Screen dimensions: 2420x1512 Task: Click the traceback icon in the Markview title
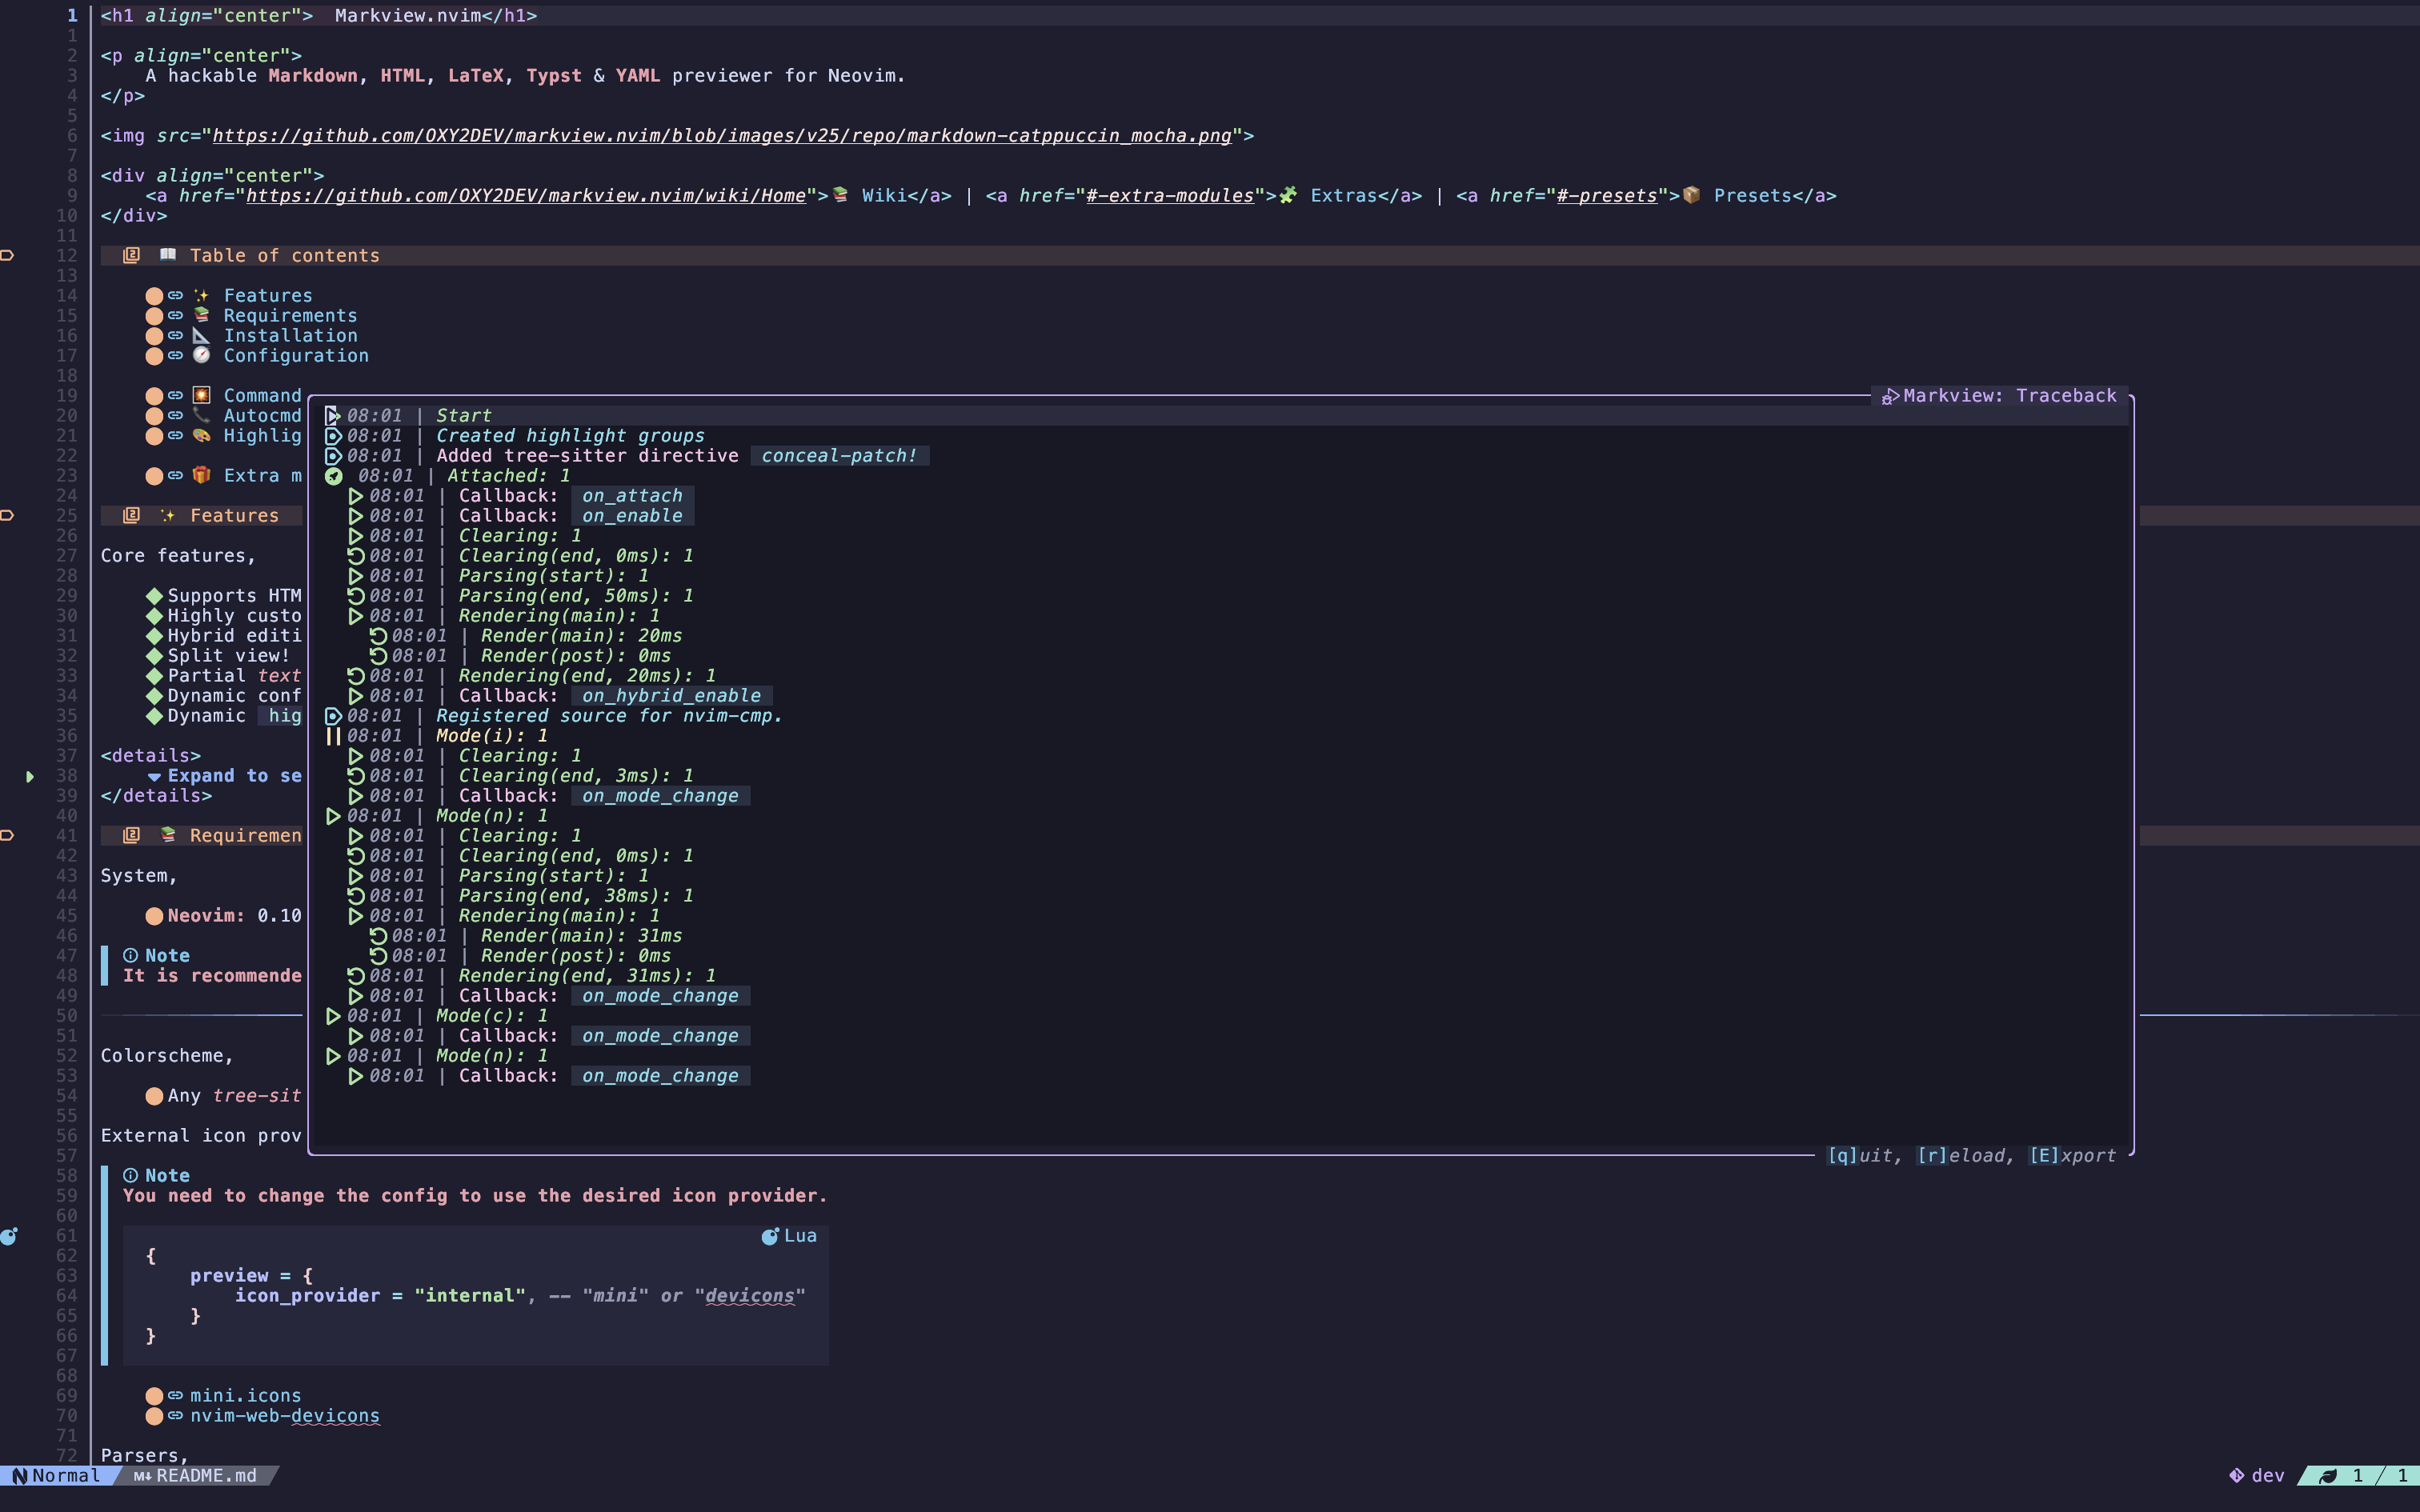pos(1890,396)
